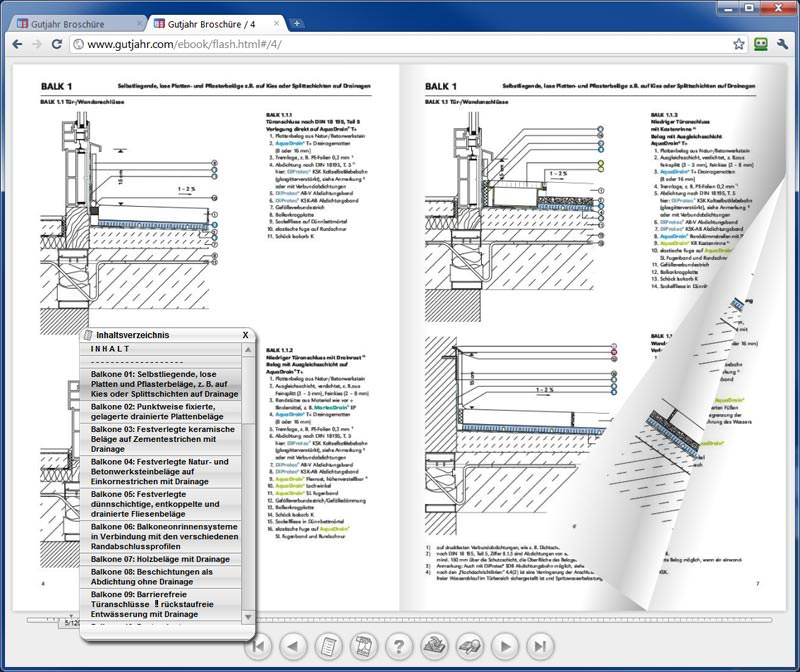This screenshot has height=672, width=800.
Task: Click the zoom magnifier book icon
Action: [469, 646]
